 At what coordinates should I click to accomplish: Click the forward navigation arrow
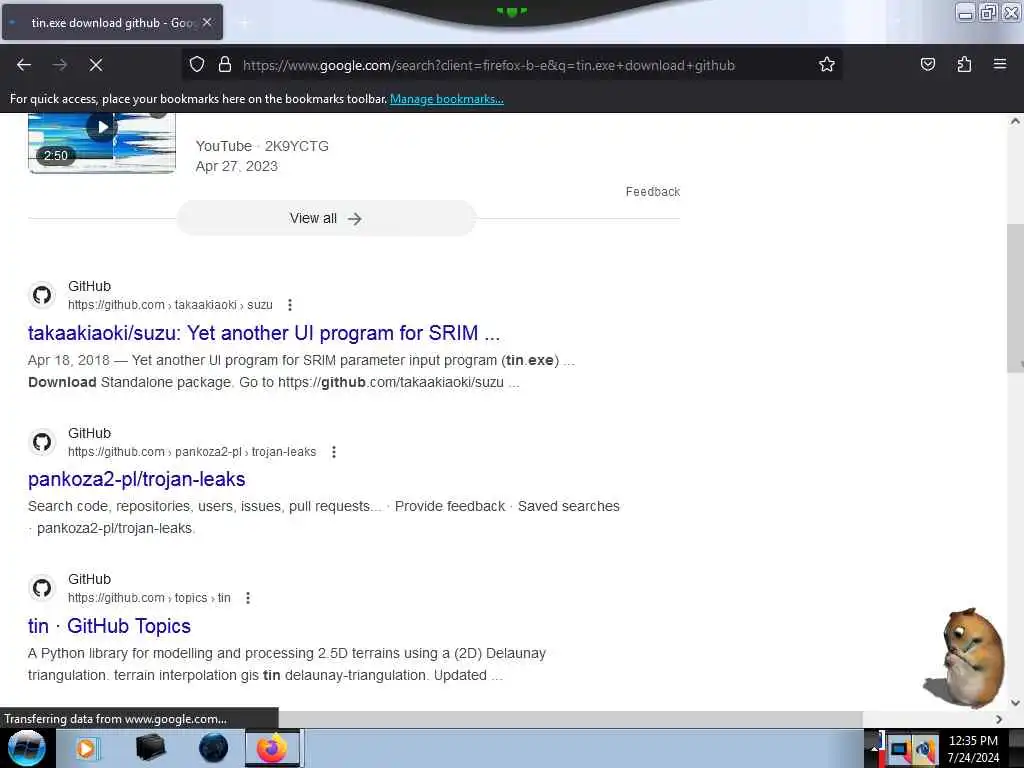[60, 65]
